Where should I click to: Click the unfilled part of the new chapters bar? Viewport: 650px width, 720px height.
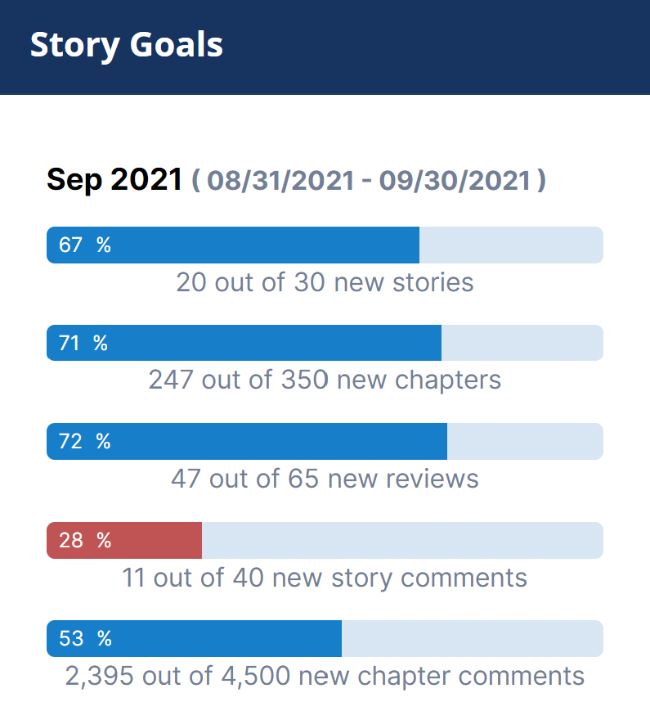tap(521, 343)
